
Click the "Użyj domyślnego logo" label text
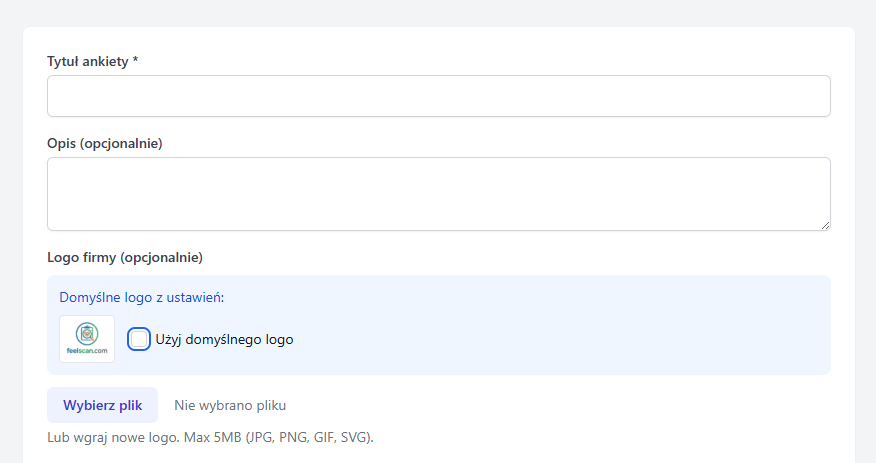(225, 339)
